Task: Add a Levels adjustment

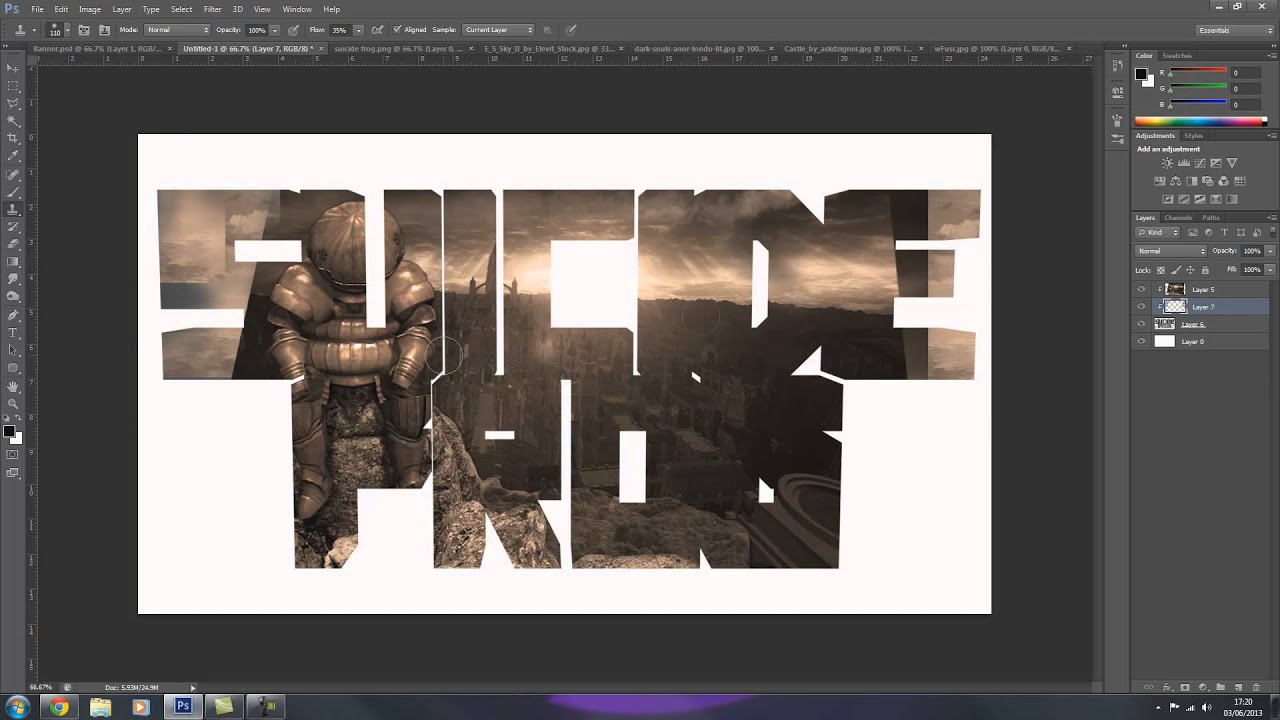Action: point(1183,163)
